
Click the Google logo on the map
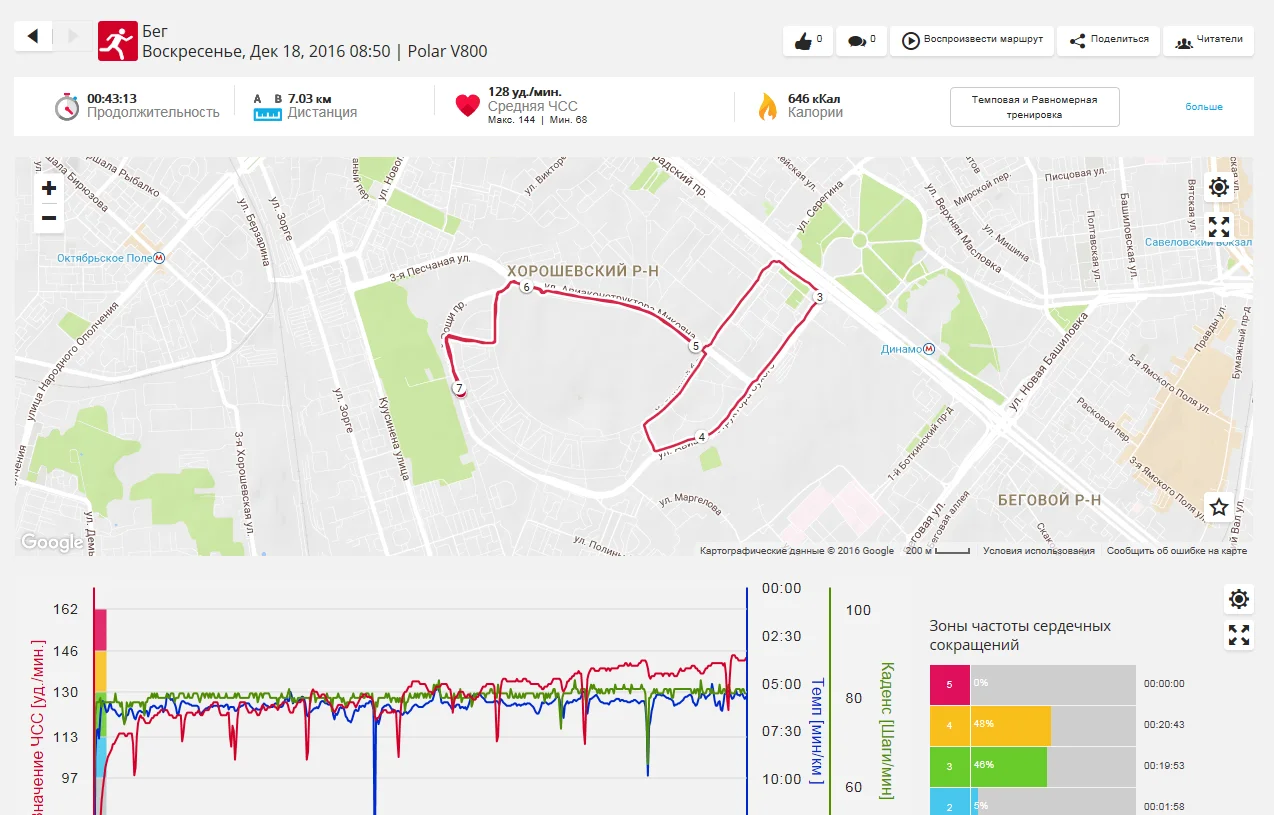pos(52,542)
